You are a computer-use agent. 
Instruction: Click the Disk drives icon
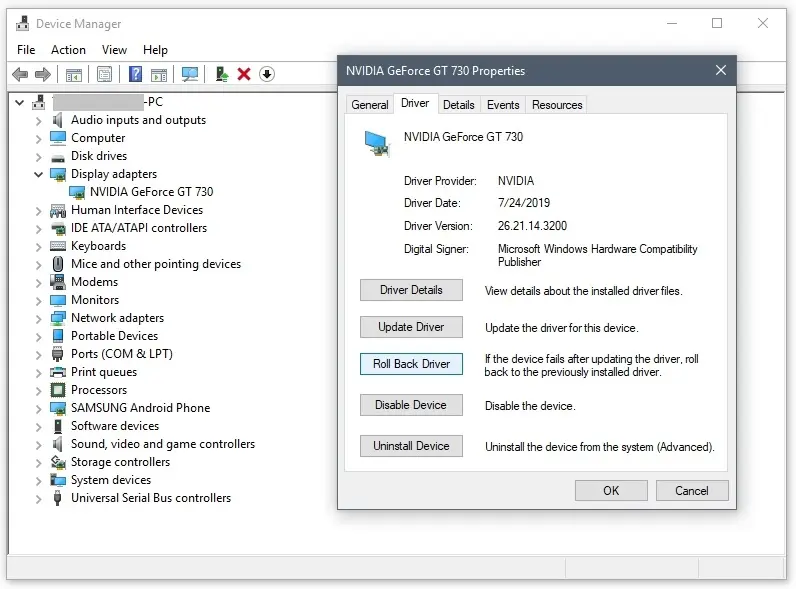(58, 157)
